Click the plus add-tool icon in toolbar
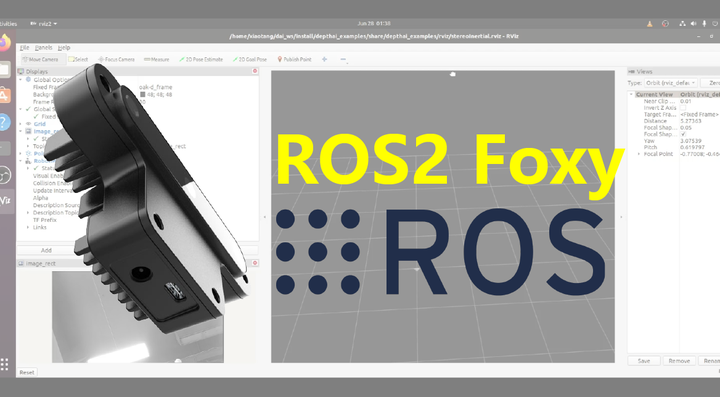 [x=325, y=59]
